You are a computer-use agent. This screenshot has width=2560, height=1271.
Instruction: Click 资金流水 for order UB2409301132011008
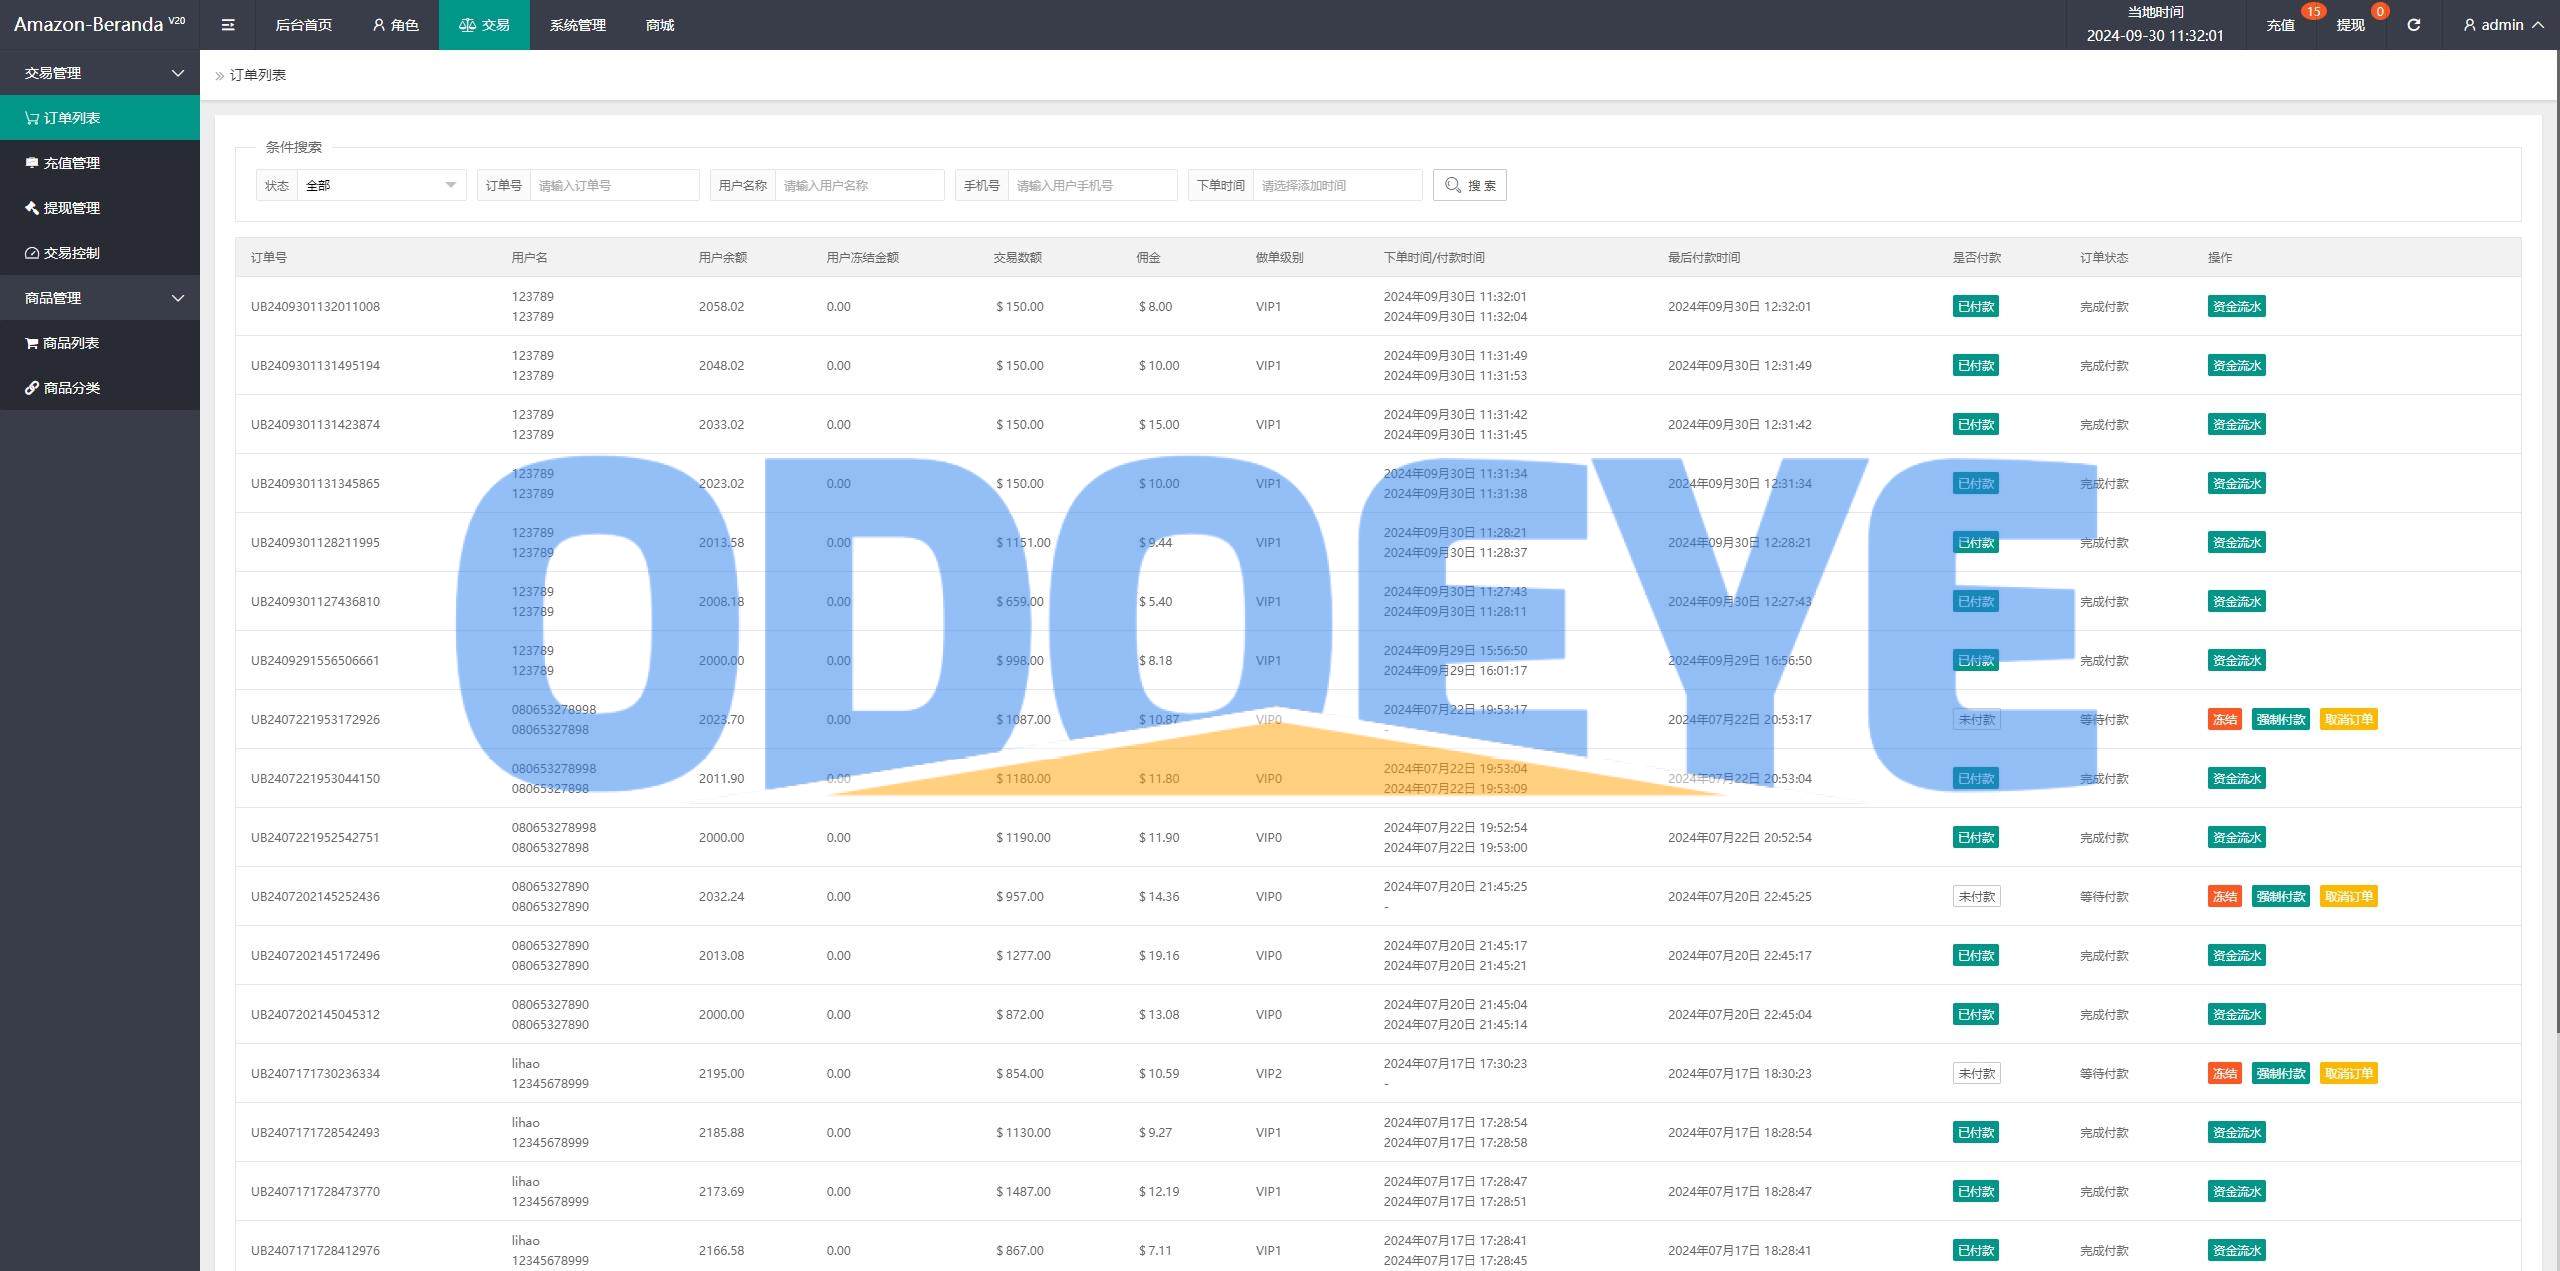coord(2236,307)
